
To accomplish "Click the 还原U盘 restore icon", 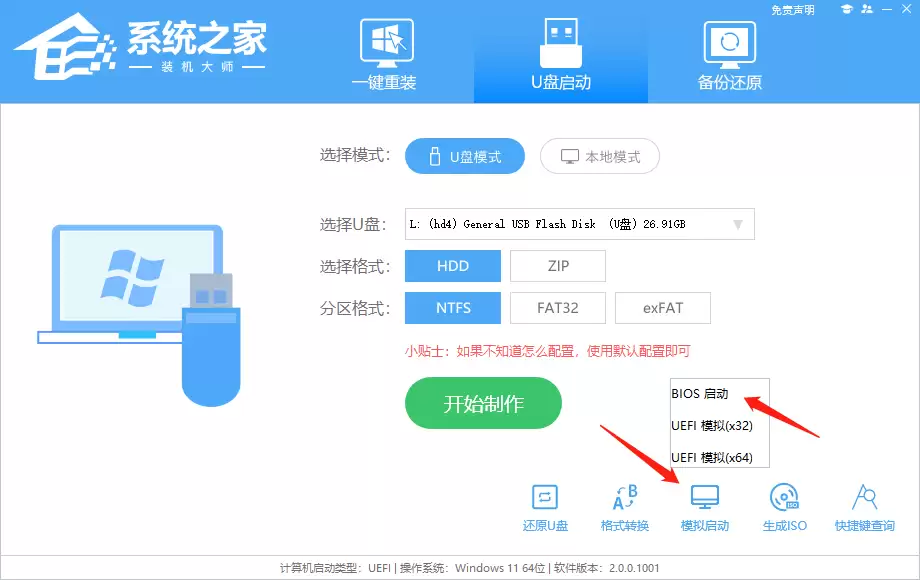I will point(545,508).
